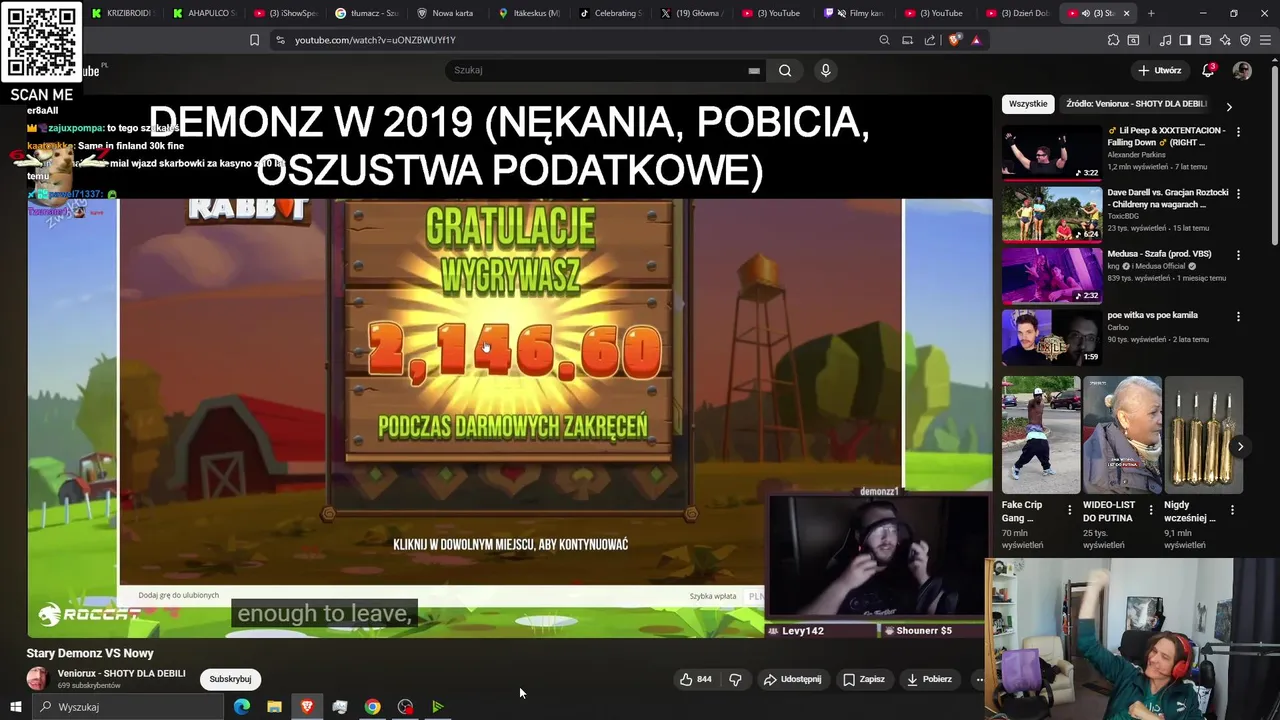Screen dimensions: 1280x720
Task: Open options for Dave Darell vs. Gracjan video
Action: (x=1238, y=194)
